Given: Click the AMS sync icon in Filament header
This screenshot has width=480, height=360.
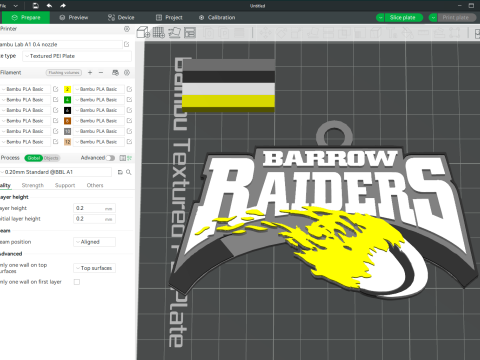Looking at the screenshot, I should pyautogui.click(x=115, y=73).
